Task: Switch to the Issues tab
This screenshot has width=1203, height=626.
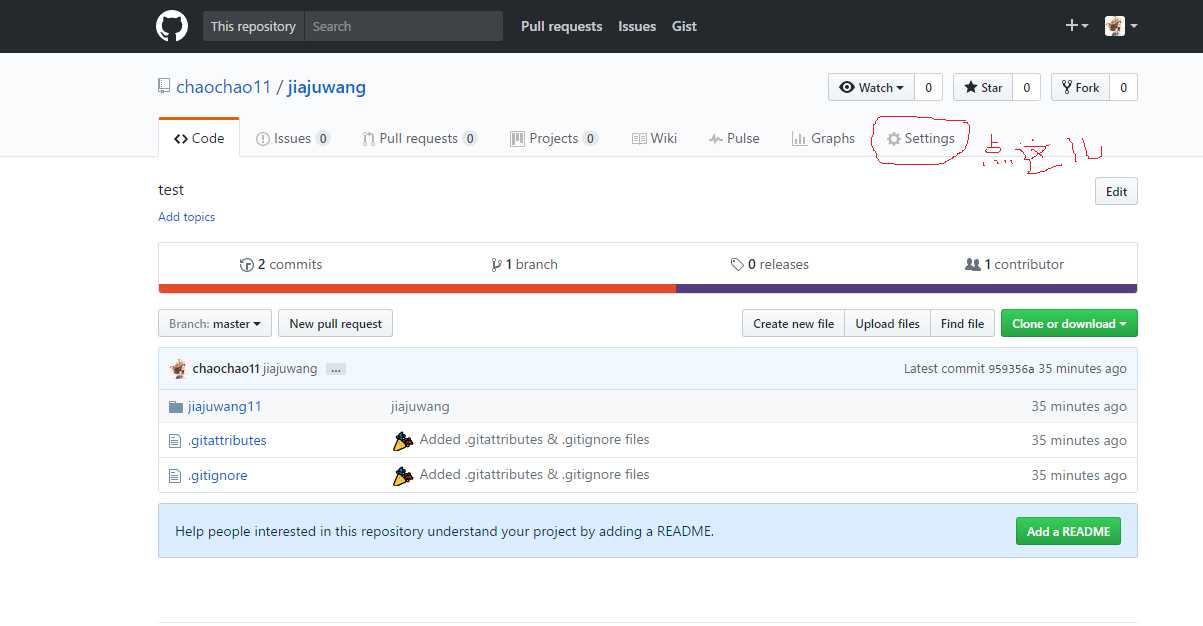Action: [293, 138]
